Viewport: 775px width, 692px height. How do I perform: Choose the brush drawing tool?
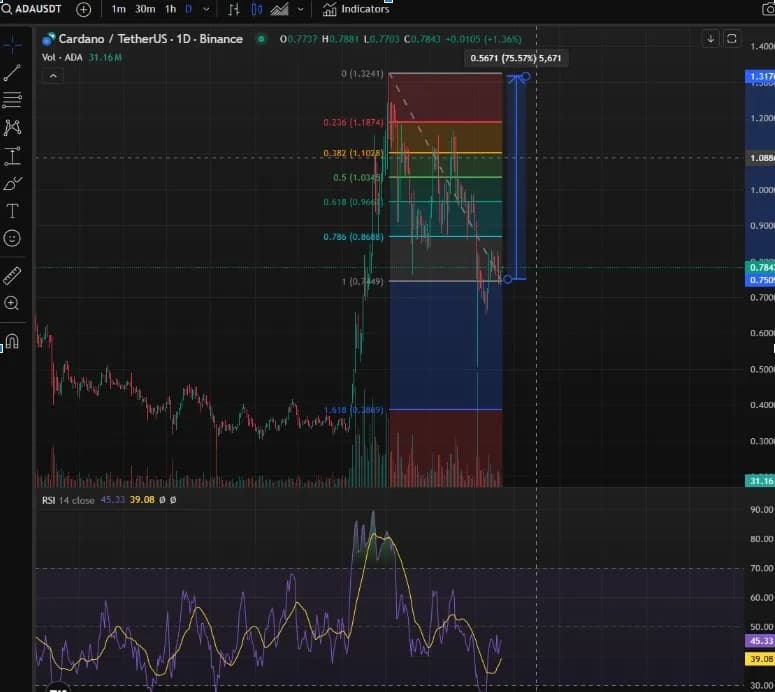[x=12, y=183]
